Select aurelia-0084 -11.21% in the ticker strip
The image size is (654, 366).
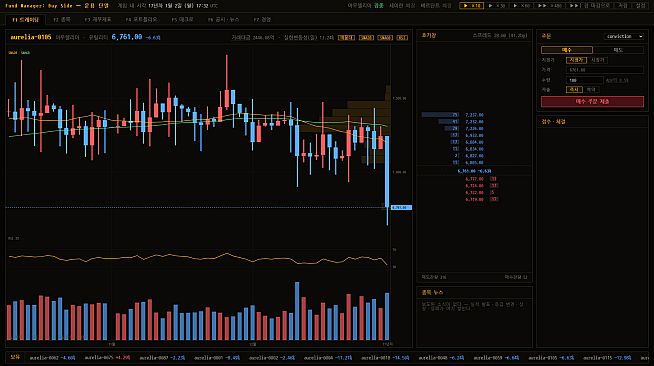pyautogui.click(x=328, y=358)
